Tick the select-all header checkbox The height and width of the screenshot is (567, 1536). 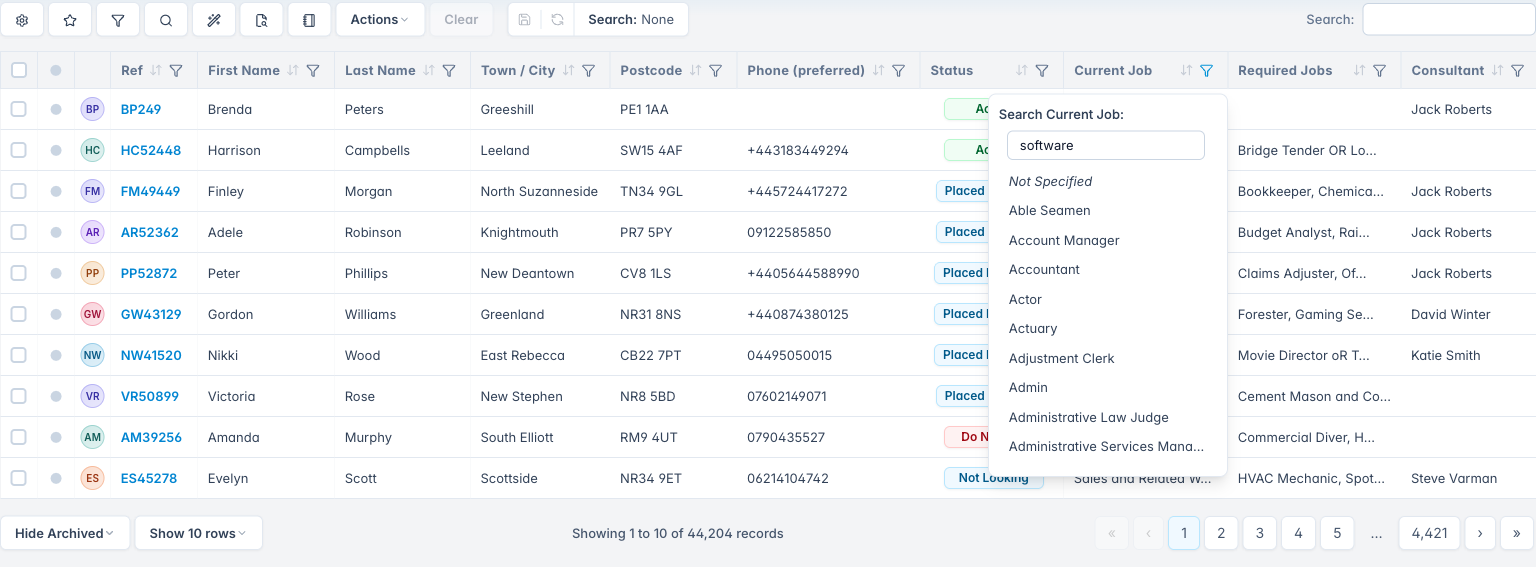point(19,70)
